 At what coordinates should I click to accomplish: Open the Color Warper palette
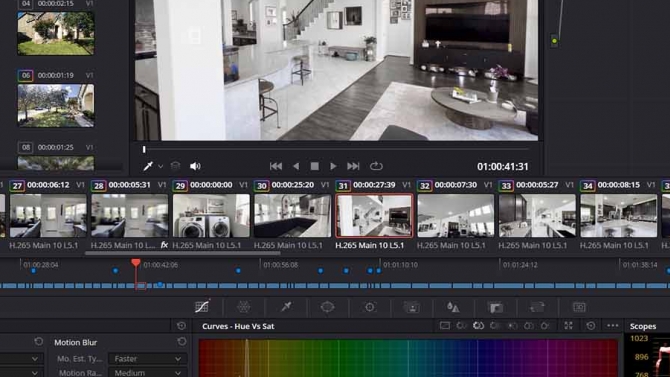244,307
